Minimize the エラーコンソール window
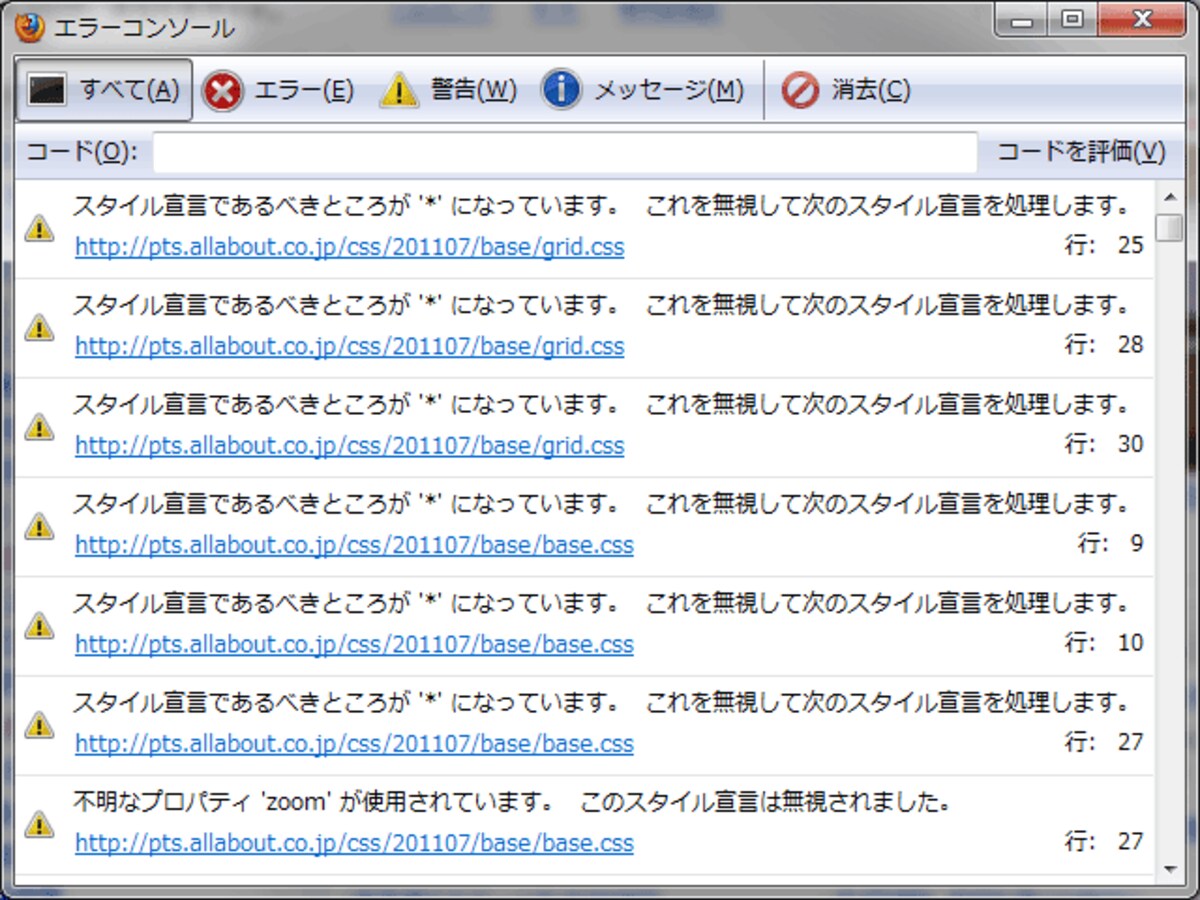 [x=1022, y=19]
